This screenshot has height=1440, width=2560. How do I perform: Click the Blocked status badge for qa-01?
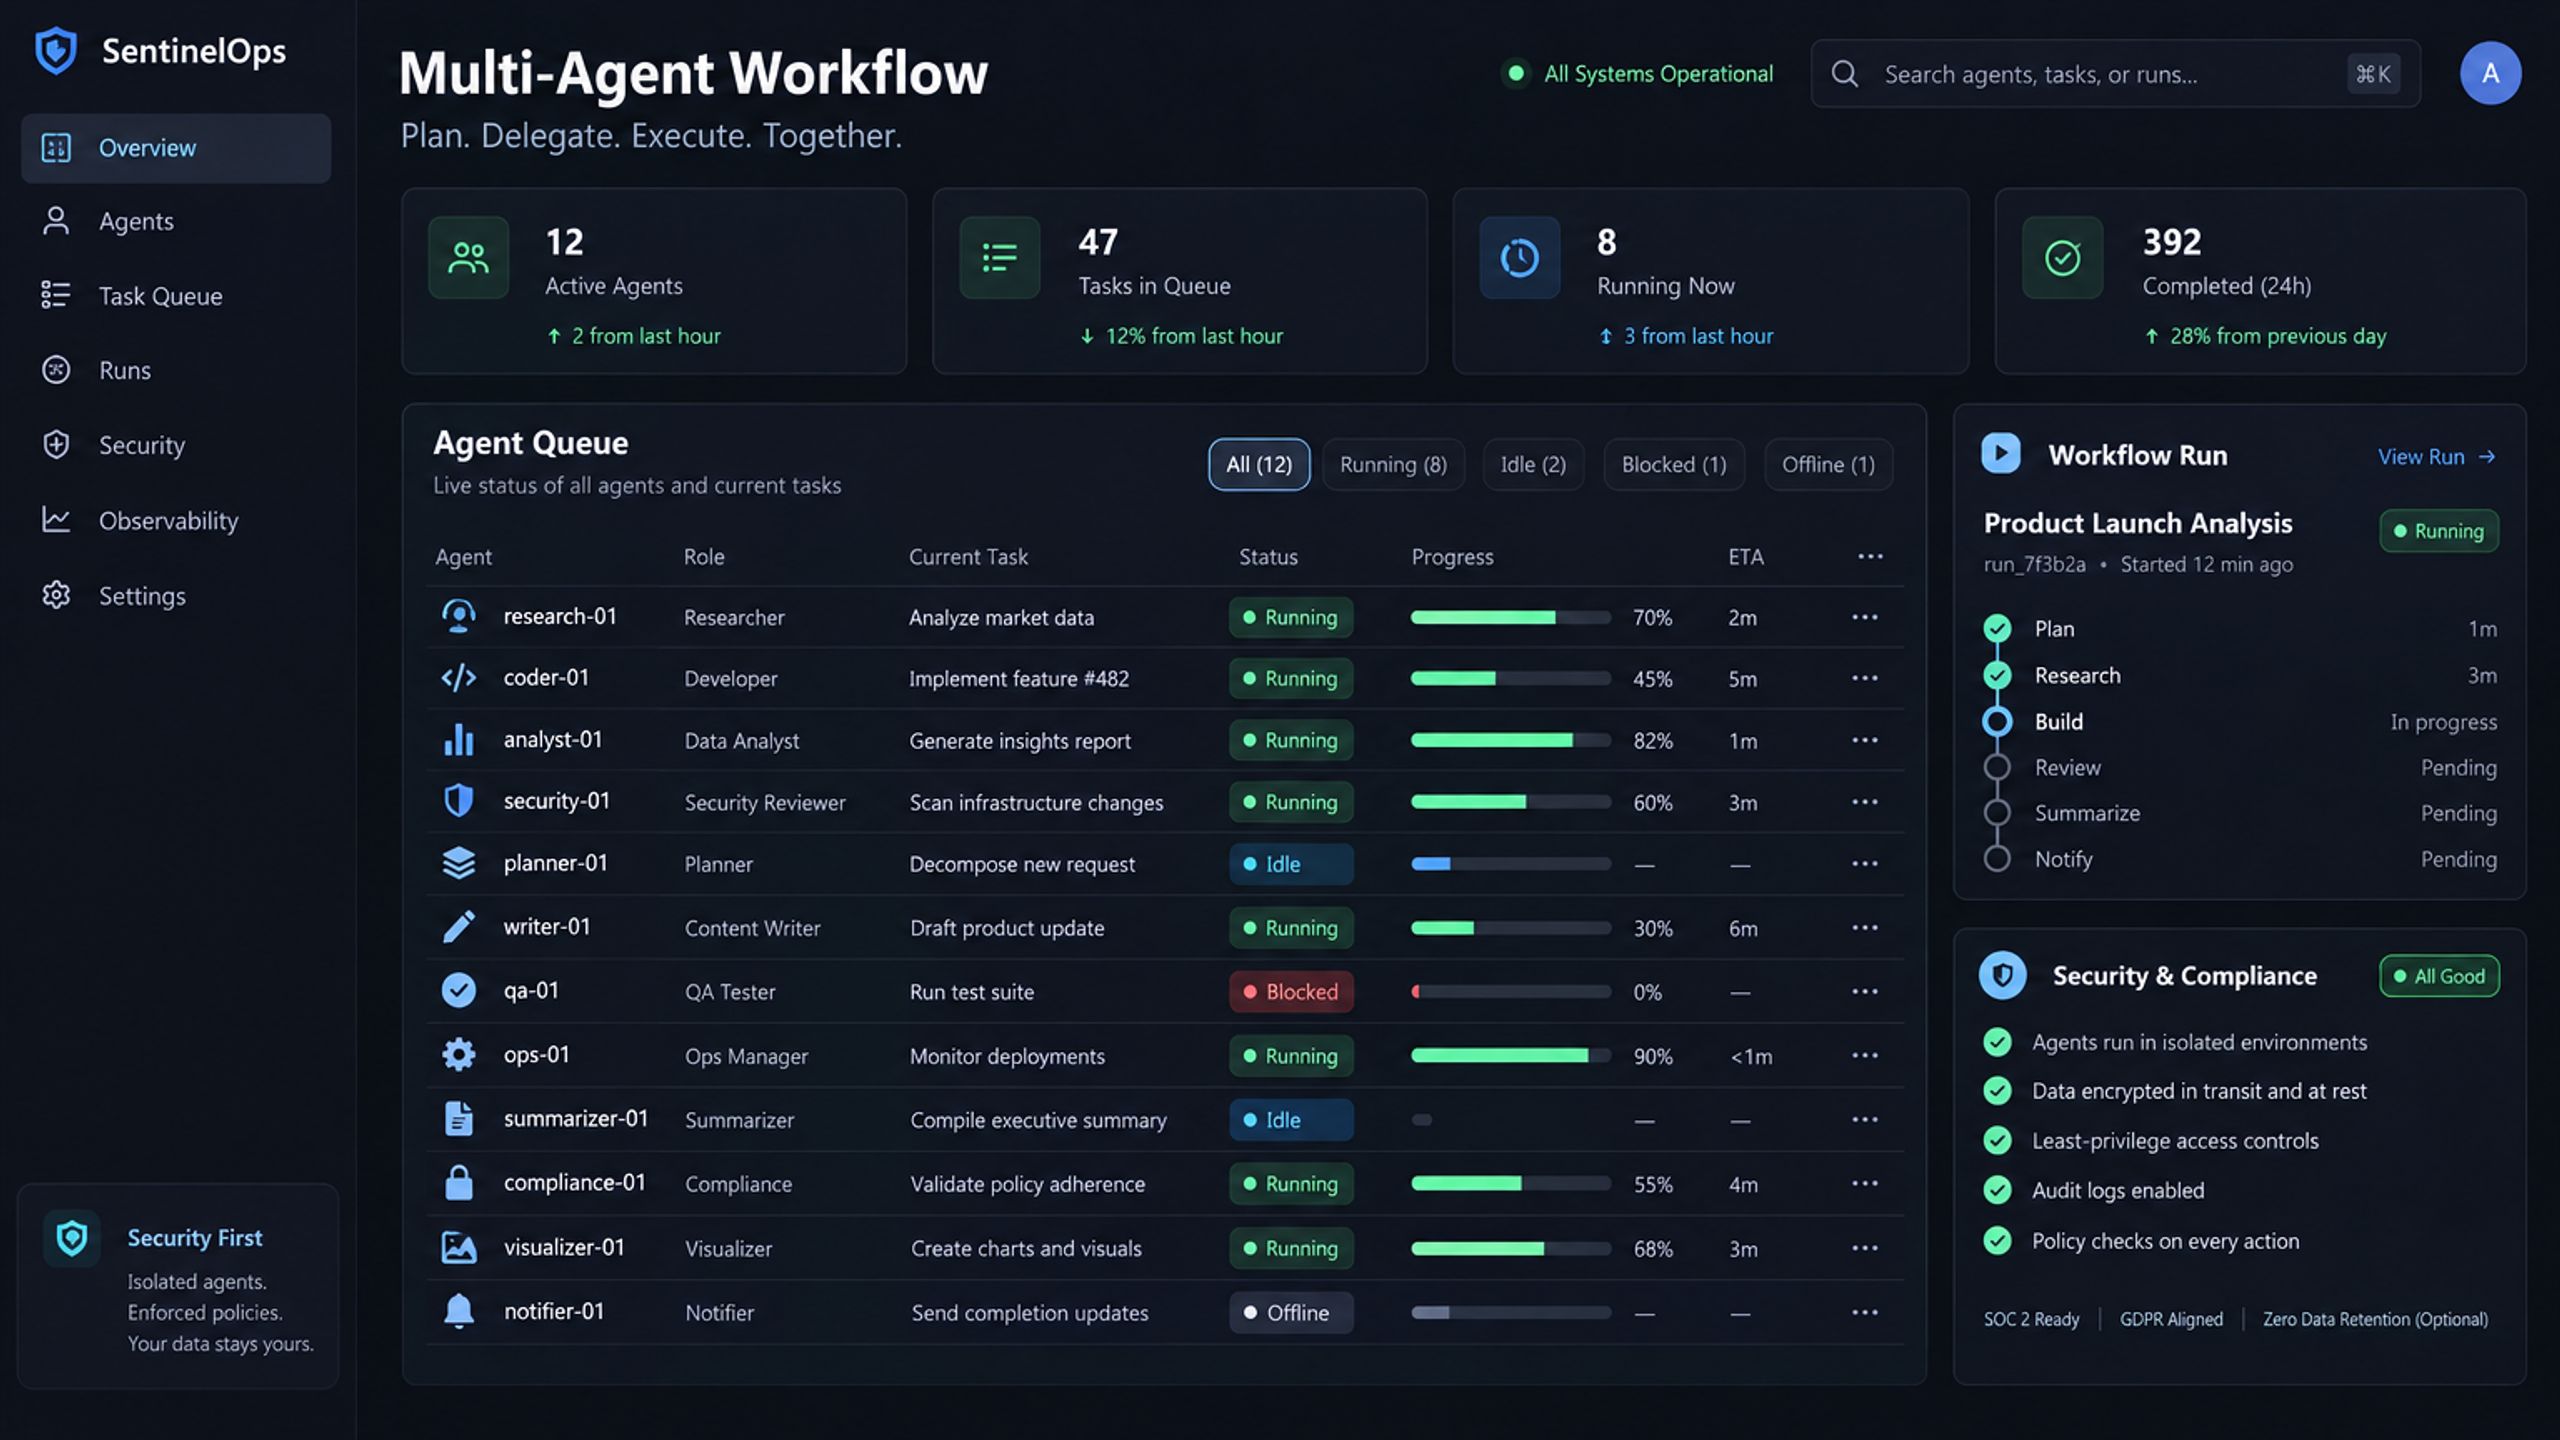coord(1291,991)
